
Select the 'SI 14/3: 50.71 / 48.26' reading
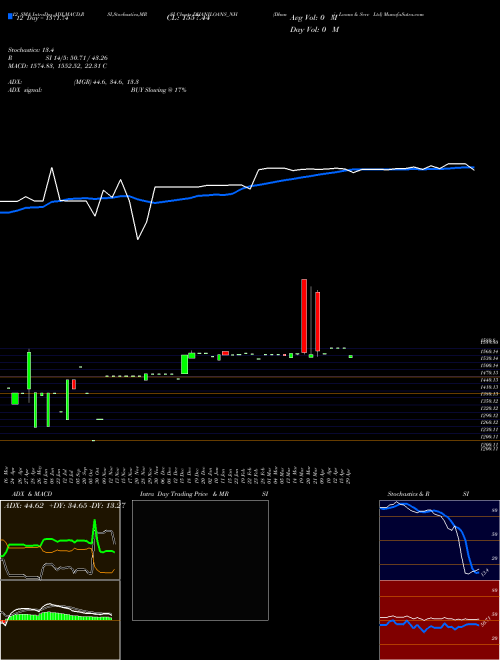(x=77, y=58)
